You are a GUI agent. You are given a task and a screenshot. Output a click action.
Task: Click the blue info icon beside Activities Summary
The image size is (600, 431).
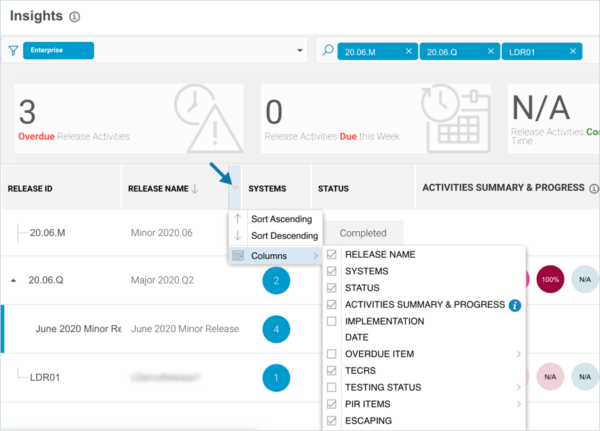coord(515,305)
